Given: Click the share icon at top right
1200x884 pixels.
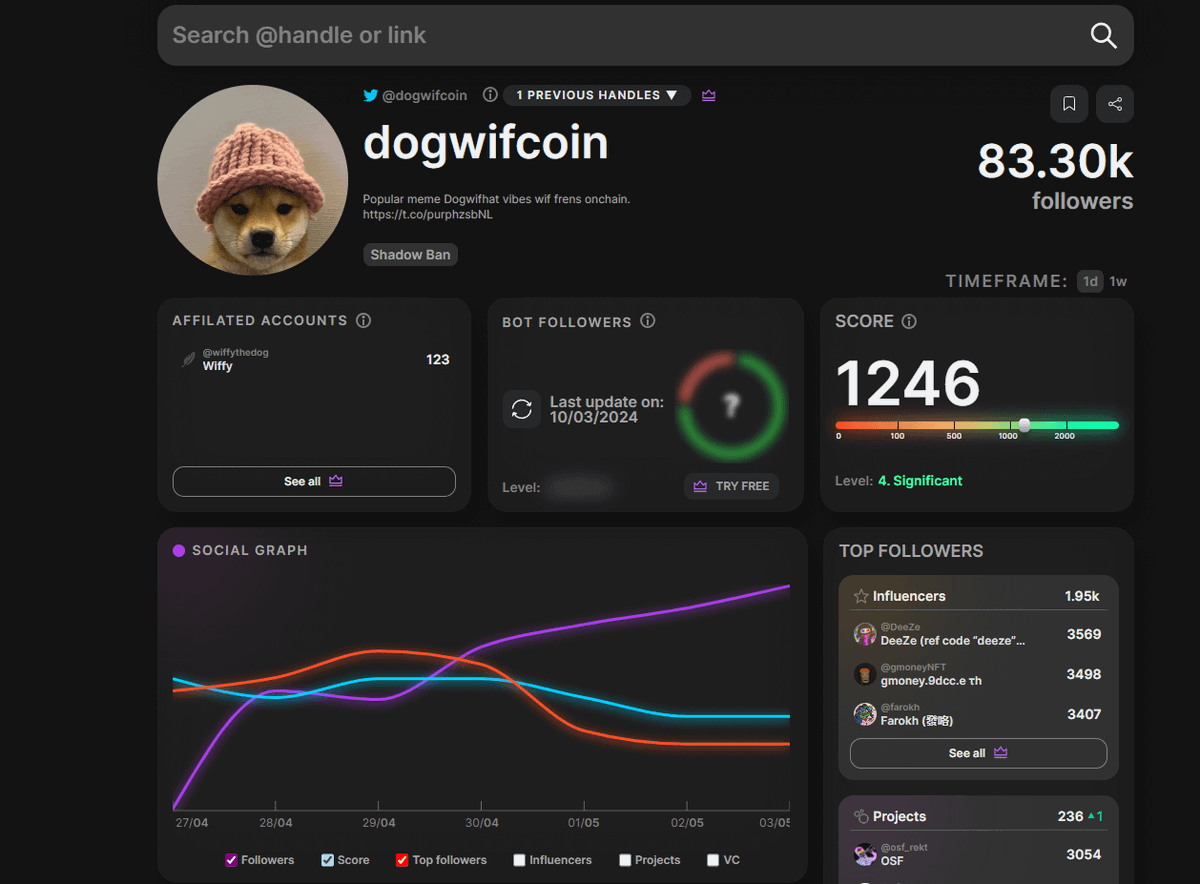Looking at the screenshot, I should click(1114, 104).
